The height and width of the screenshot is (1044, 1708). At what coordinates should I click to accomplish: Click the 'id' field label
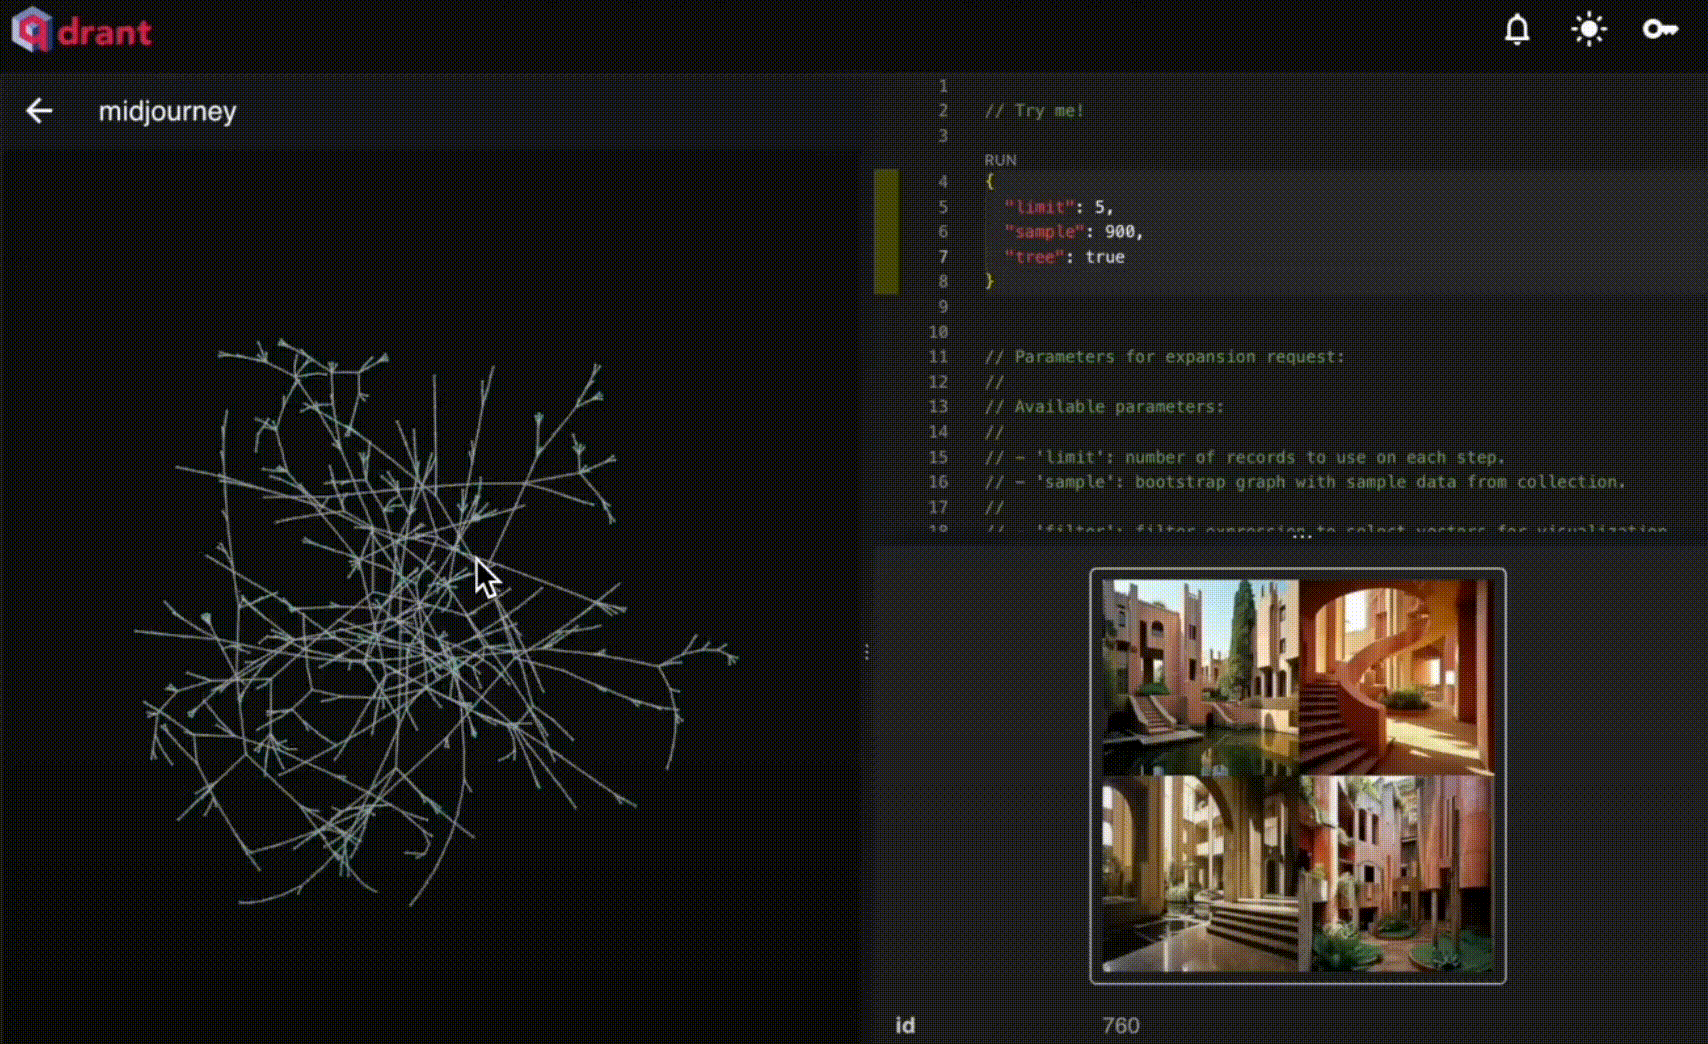905,1025
